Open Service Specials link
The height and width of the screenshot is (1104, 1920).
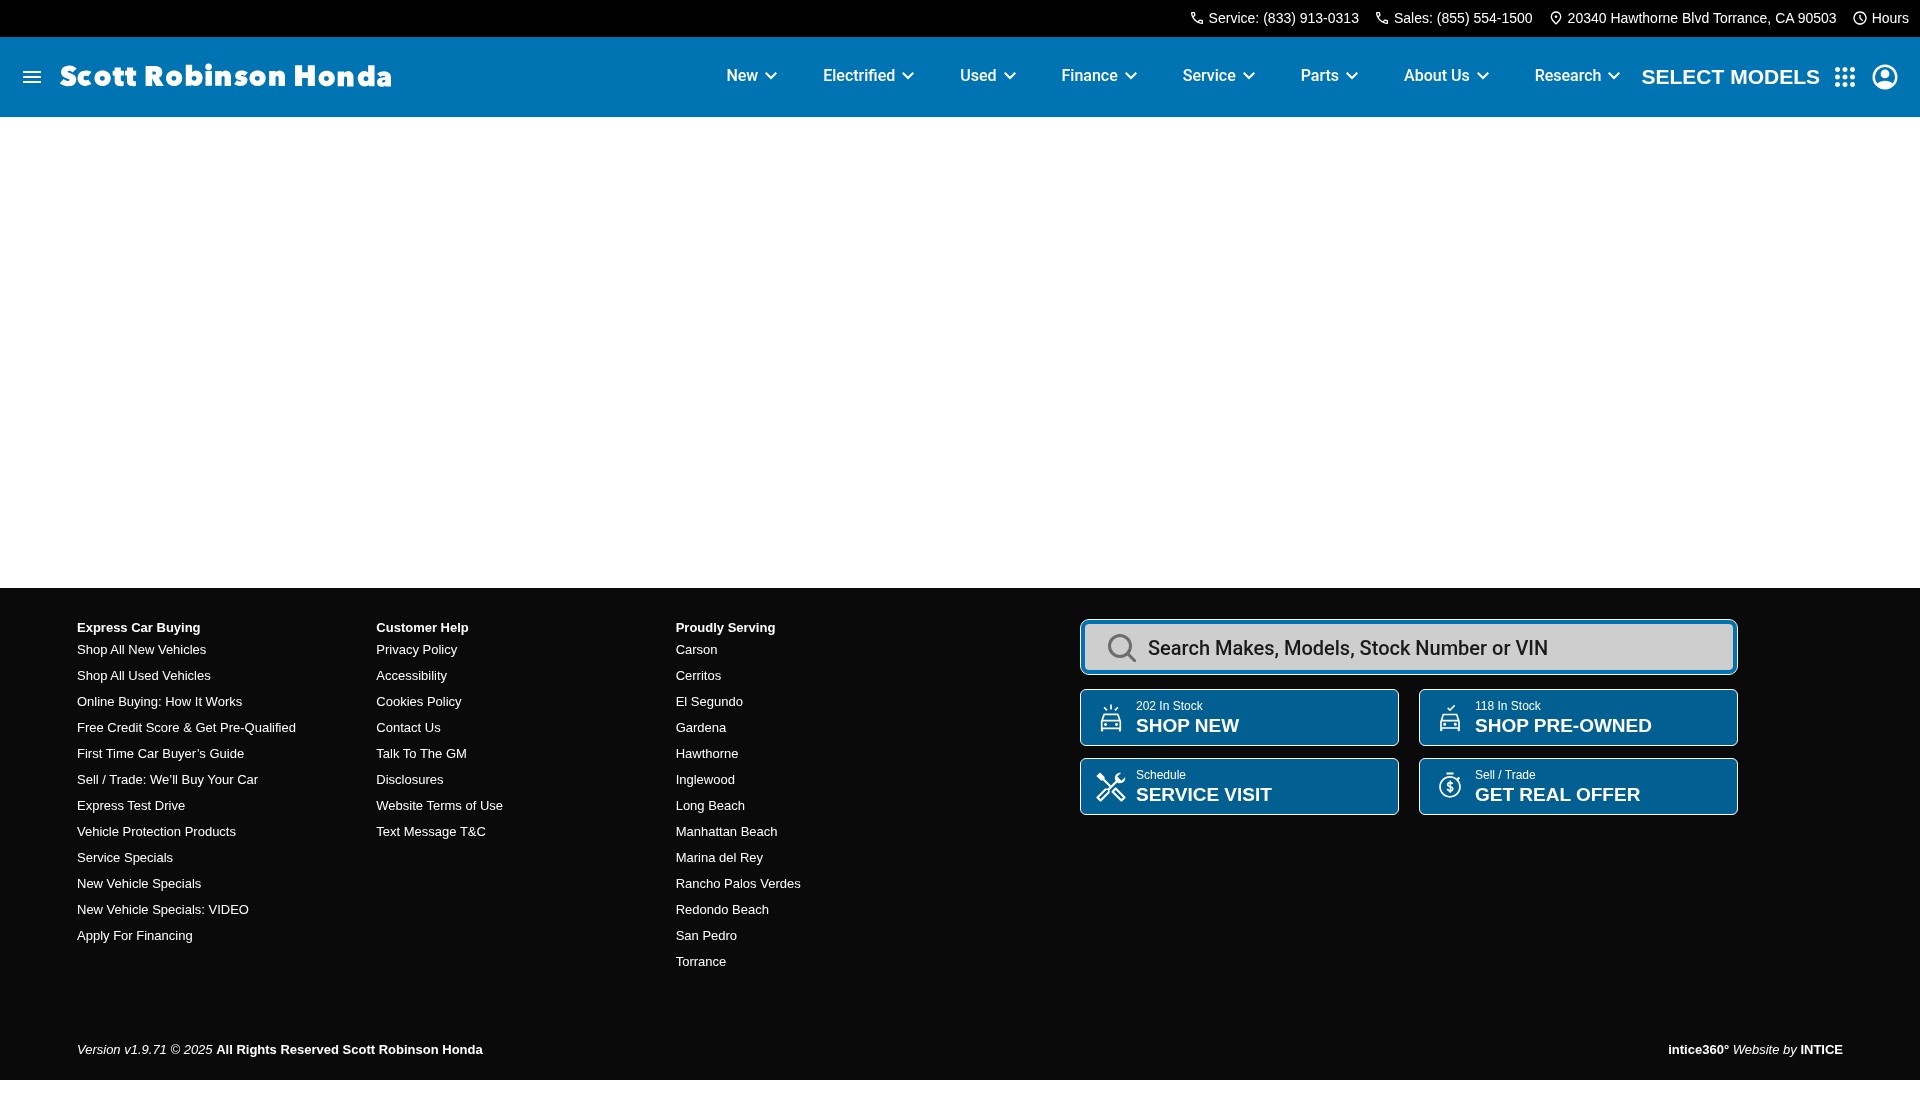[x=125, y=858]
